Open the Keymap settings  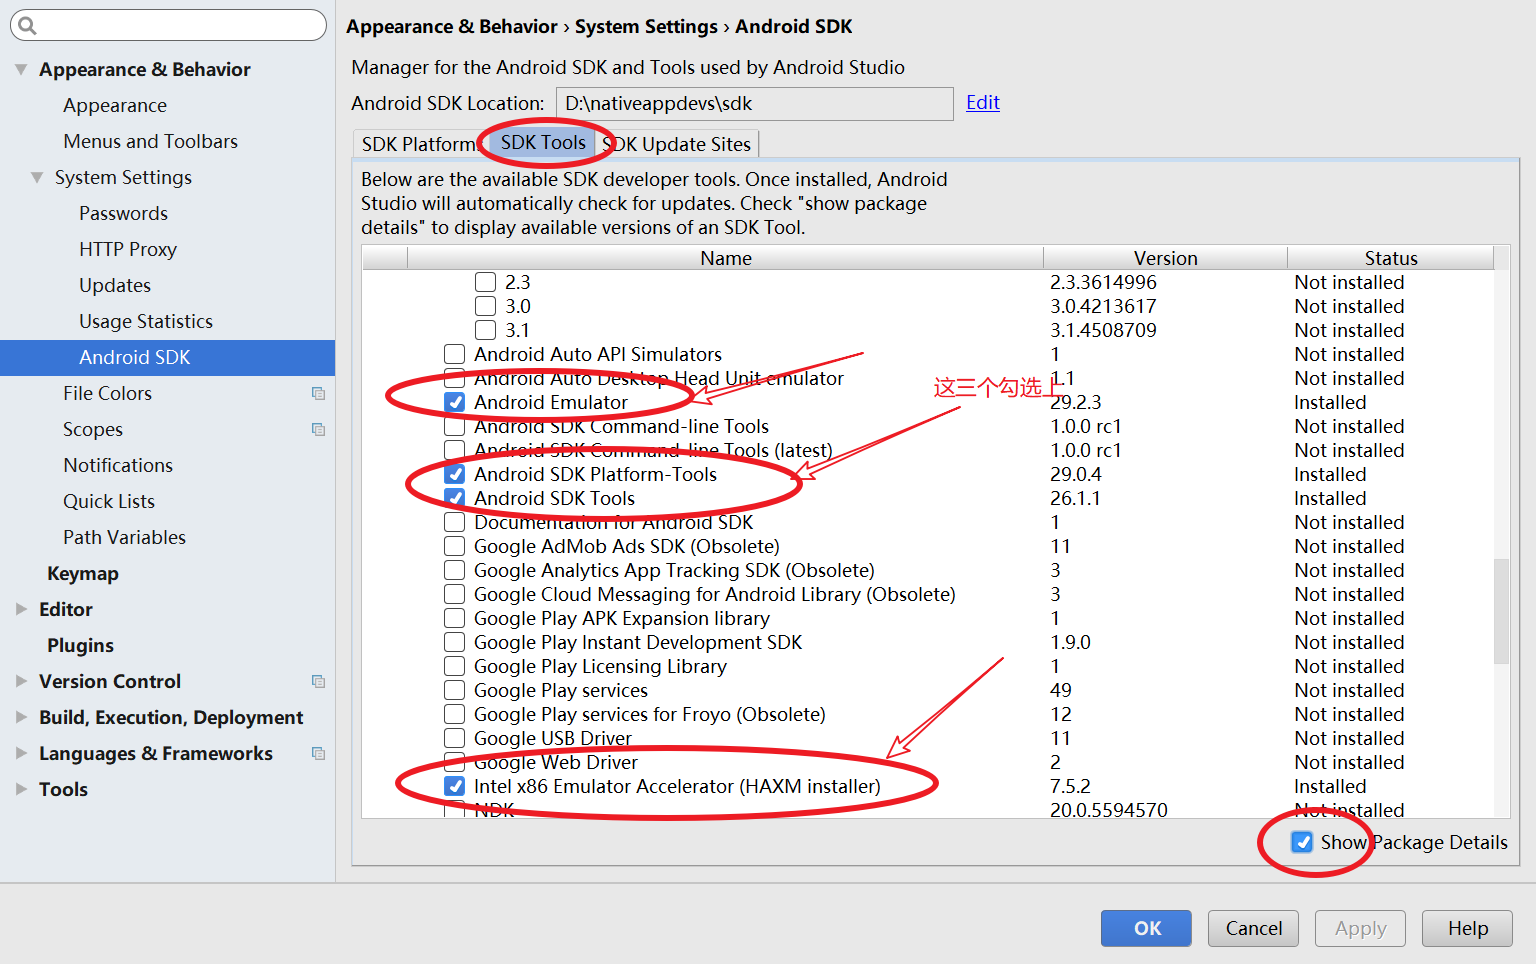click(82, 573)
